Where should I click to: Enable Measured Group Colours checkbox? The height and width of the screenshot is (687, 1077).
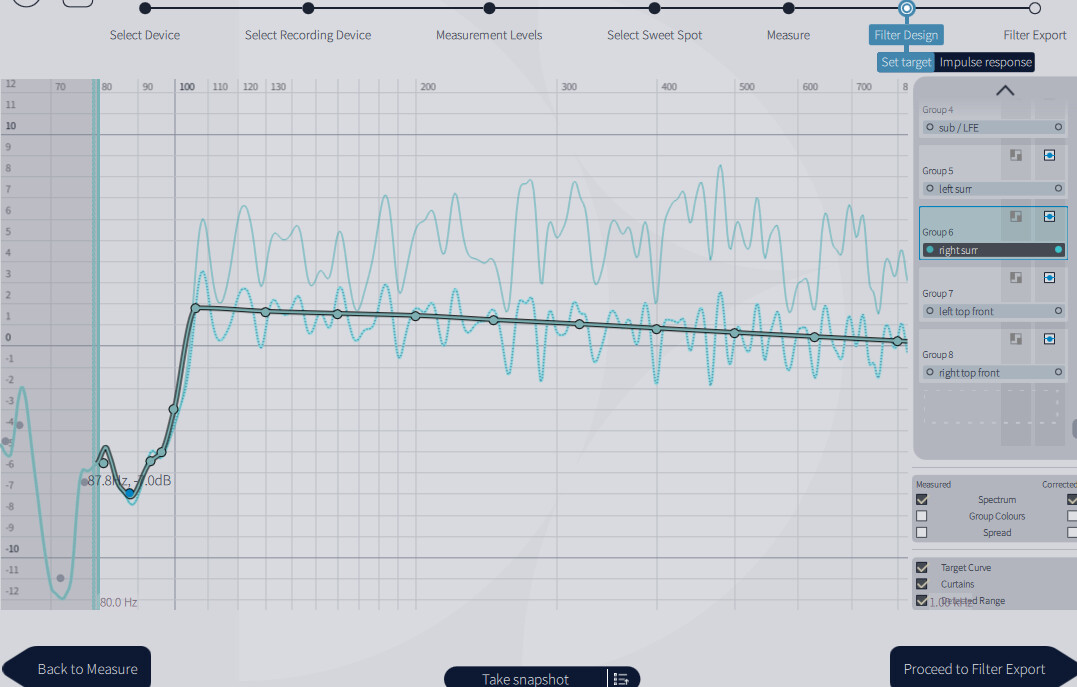[x=922, y=516]
